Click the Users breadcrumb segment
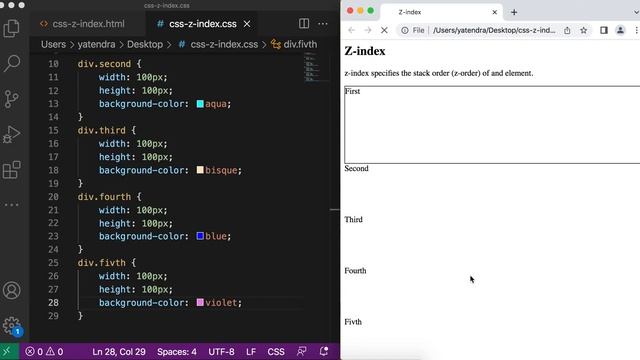640x360 pixels. [x=53, y=44]
